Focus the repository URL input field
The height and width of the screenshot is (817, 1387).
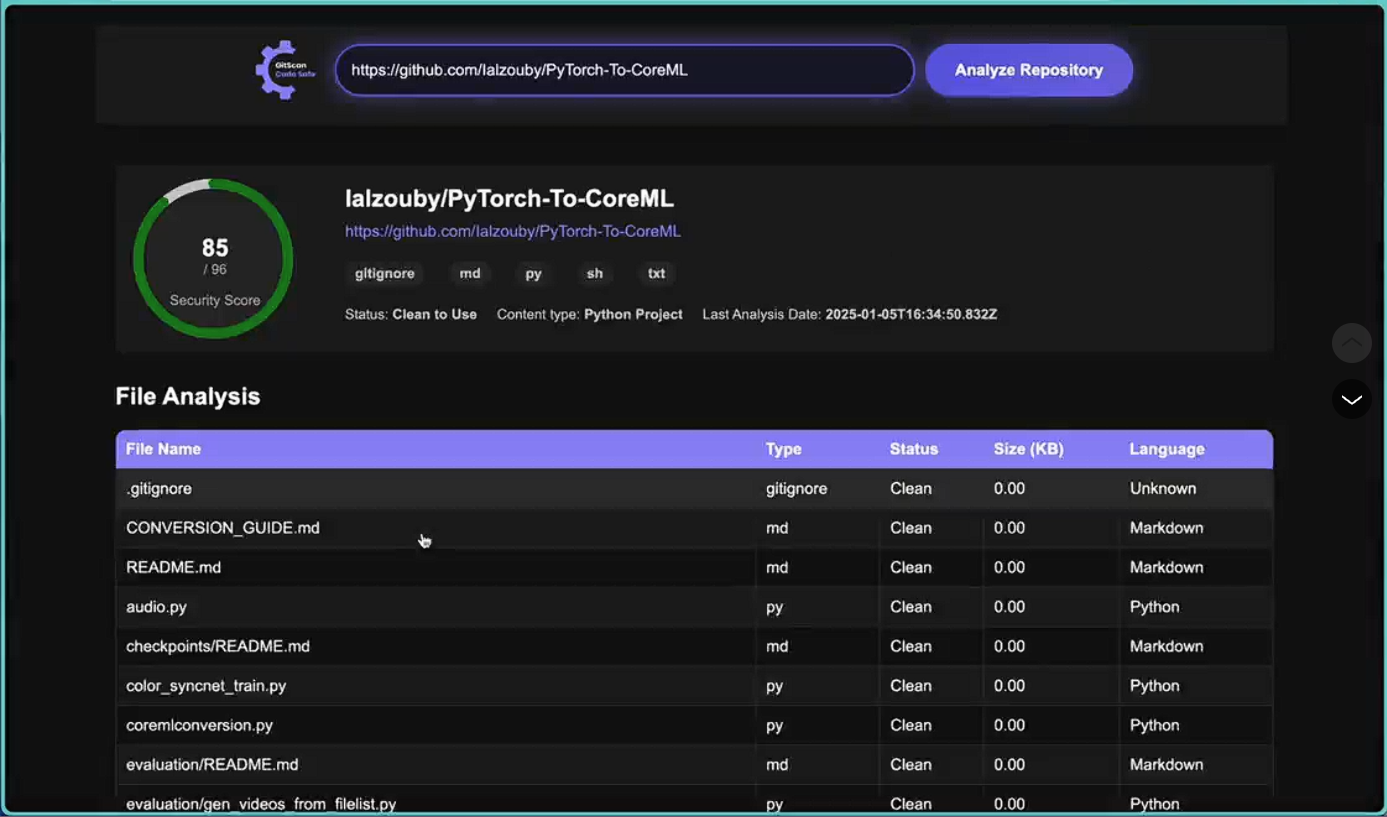pos(624,70)
